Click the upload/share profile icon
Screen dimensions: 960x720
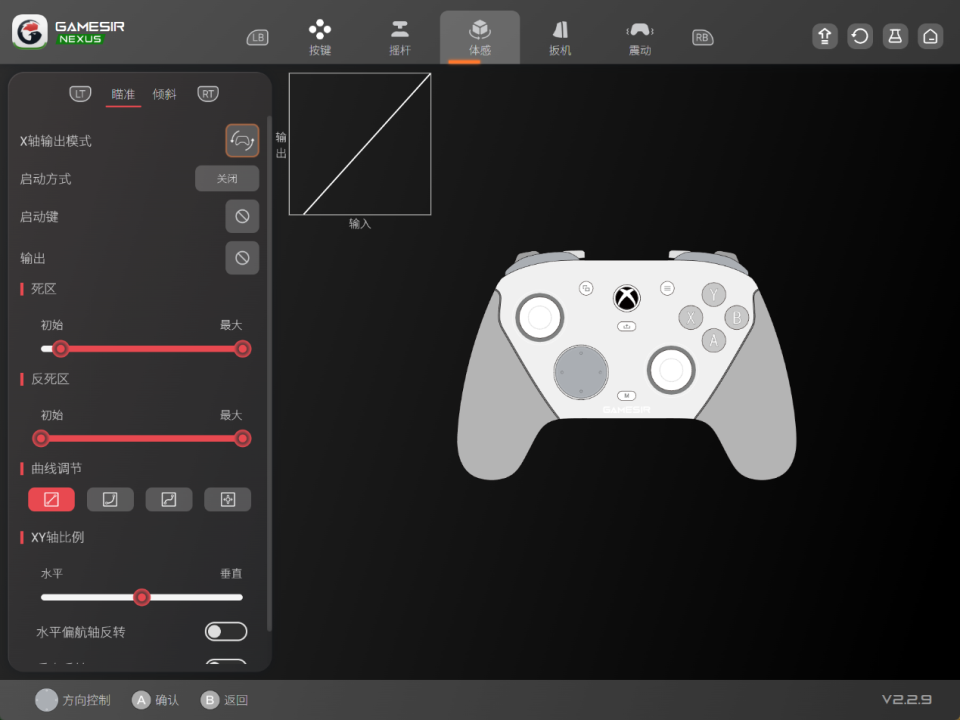pos(825,37)
